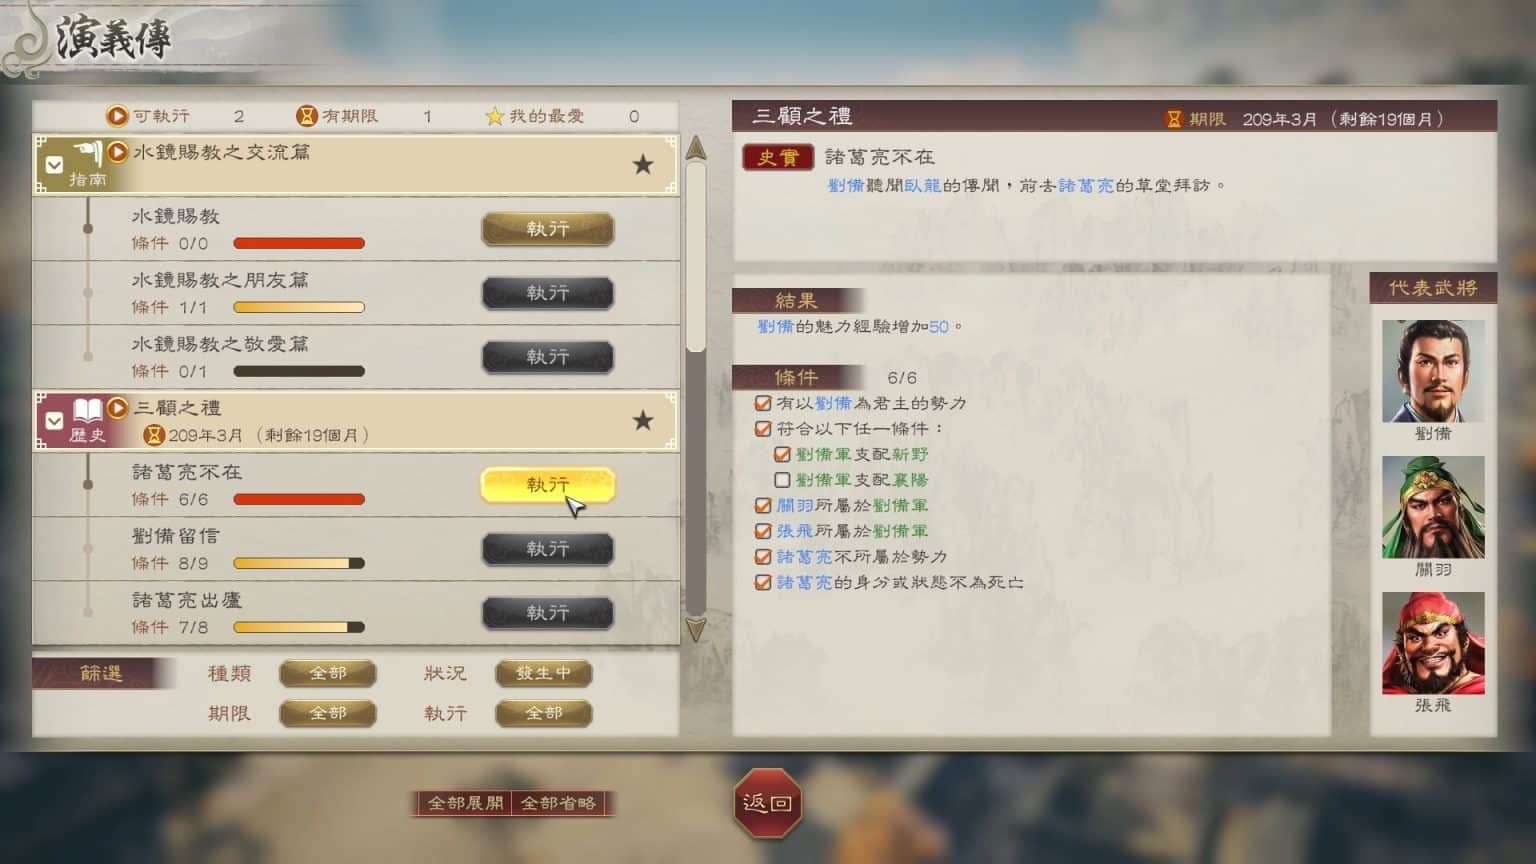Open the 種類 filter set to 全部
Viewport: 1536px width, 864px height.
328,673
